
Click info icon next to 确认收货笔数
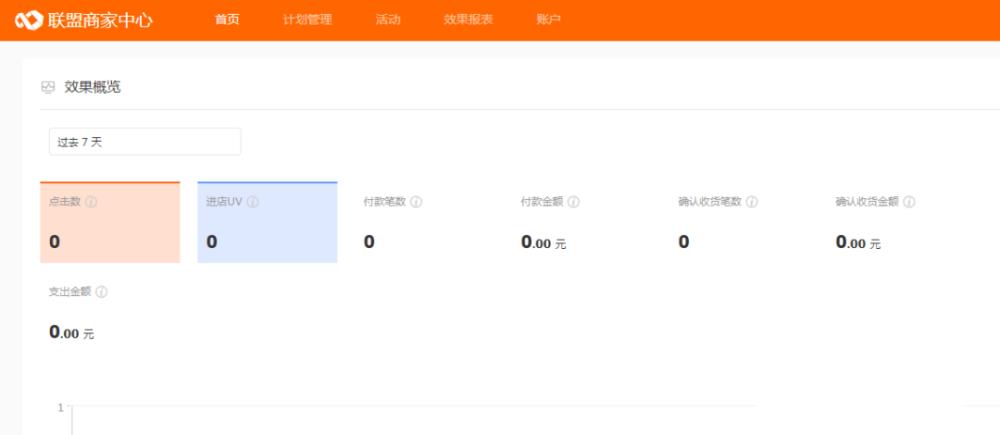[x=752, y=202]
